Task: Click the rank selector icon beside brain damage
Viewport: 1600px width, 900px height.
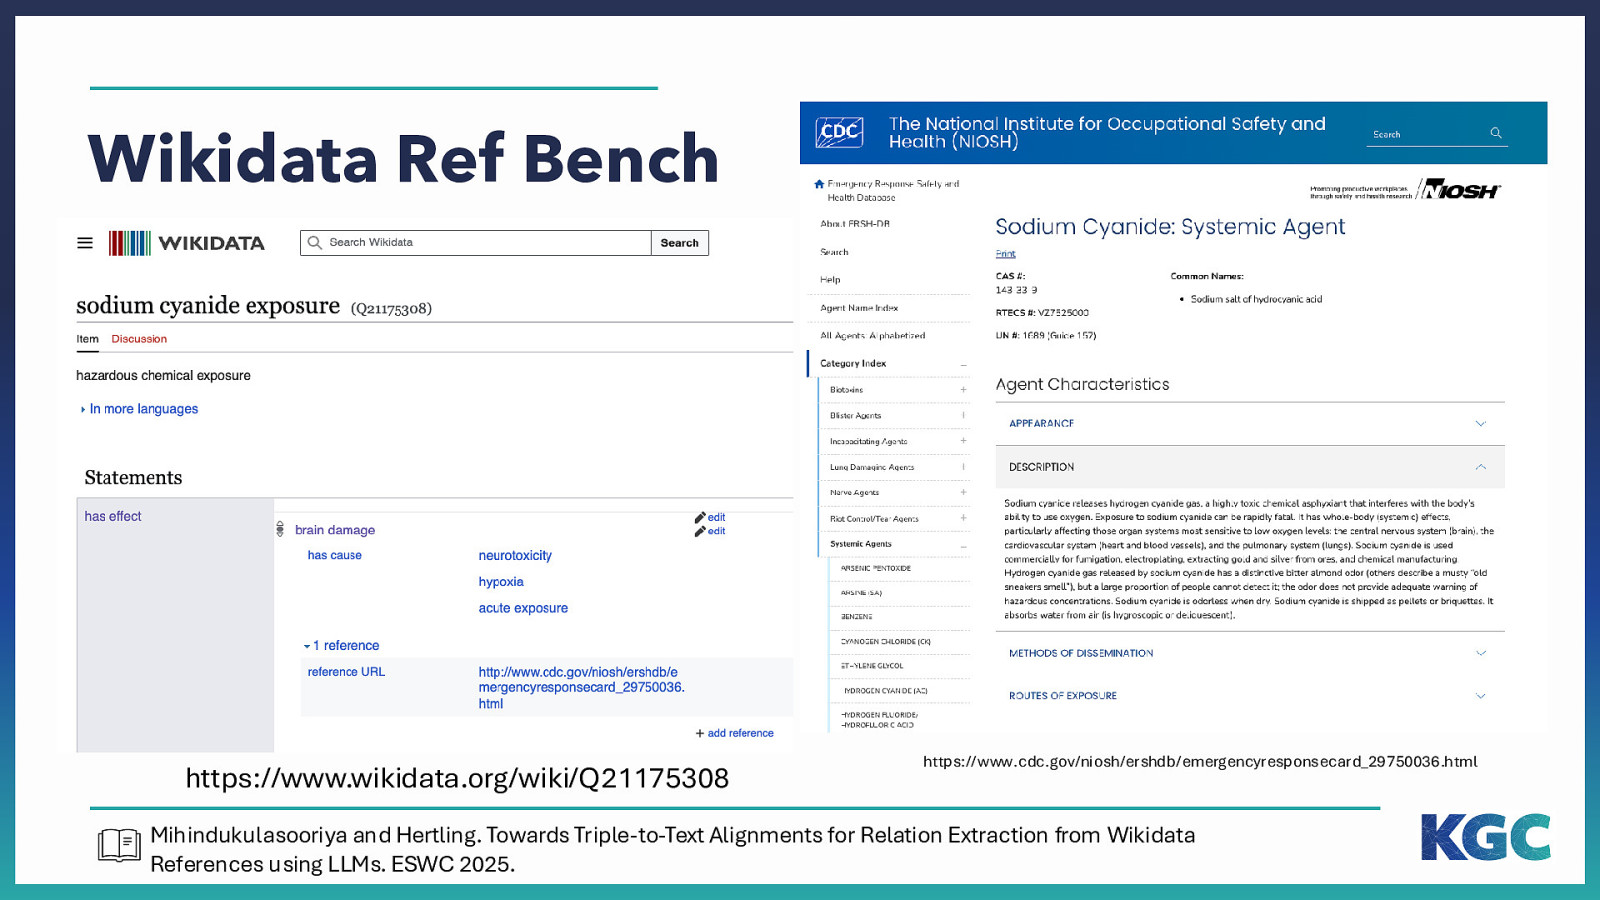Action: [x=280, y=529]
